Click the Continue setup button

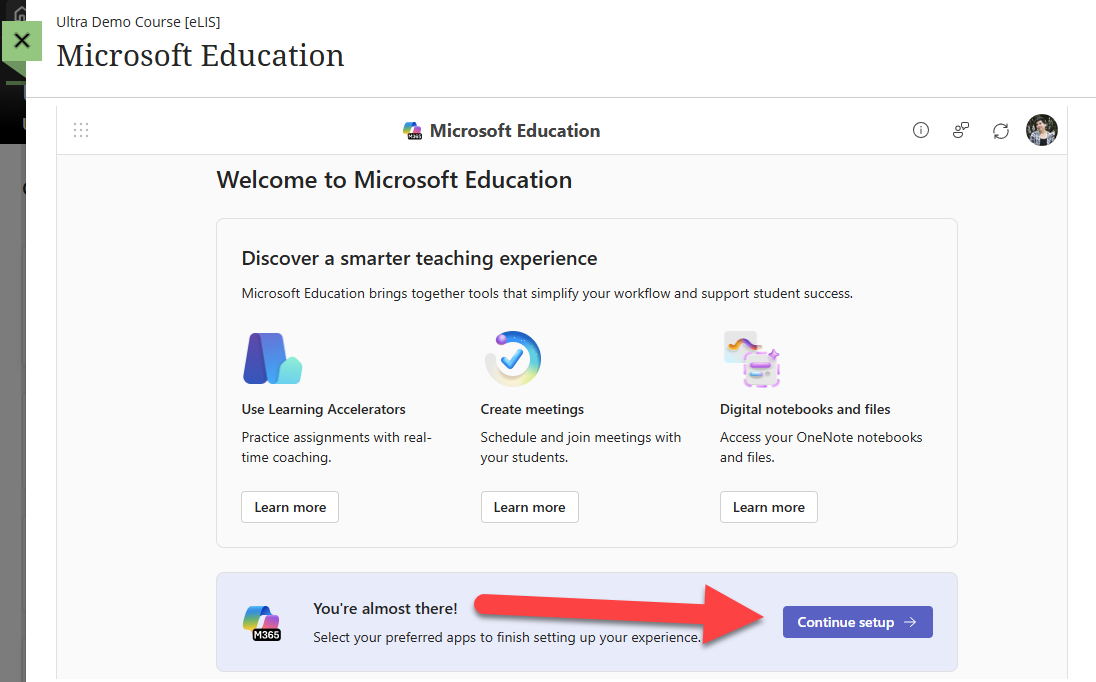[x=858, y=622]
